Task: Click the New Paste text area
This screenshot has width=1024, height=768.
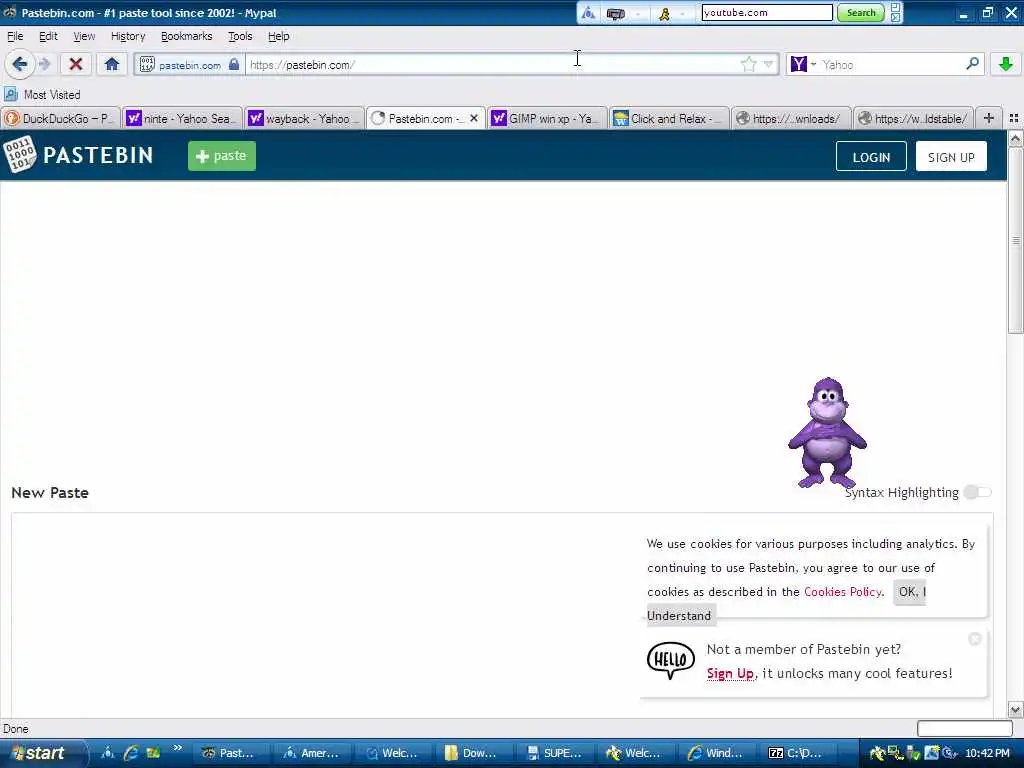Action: pos(324,614)
